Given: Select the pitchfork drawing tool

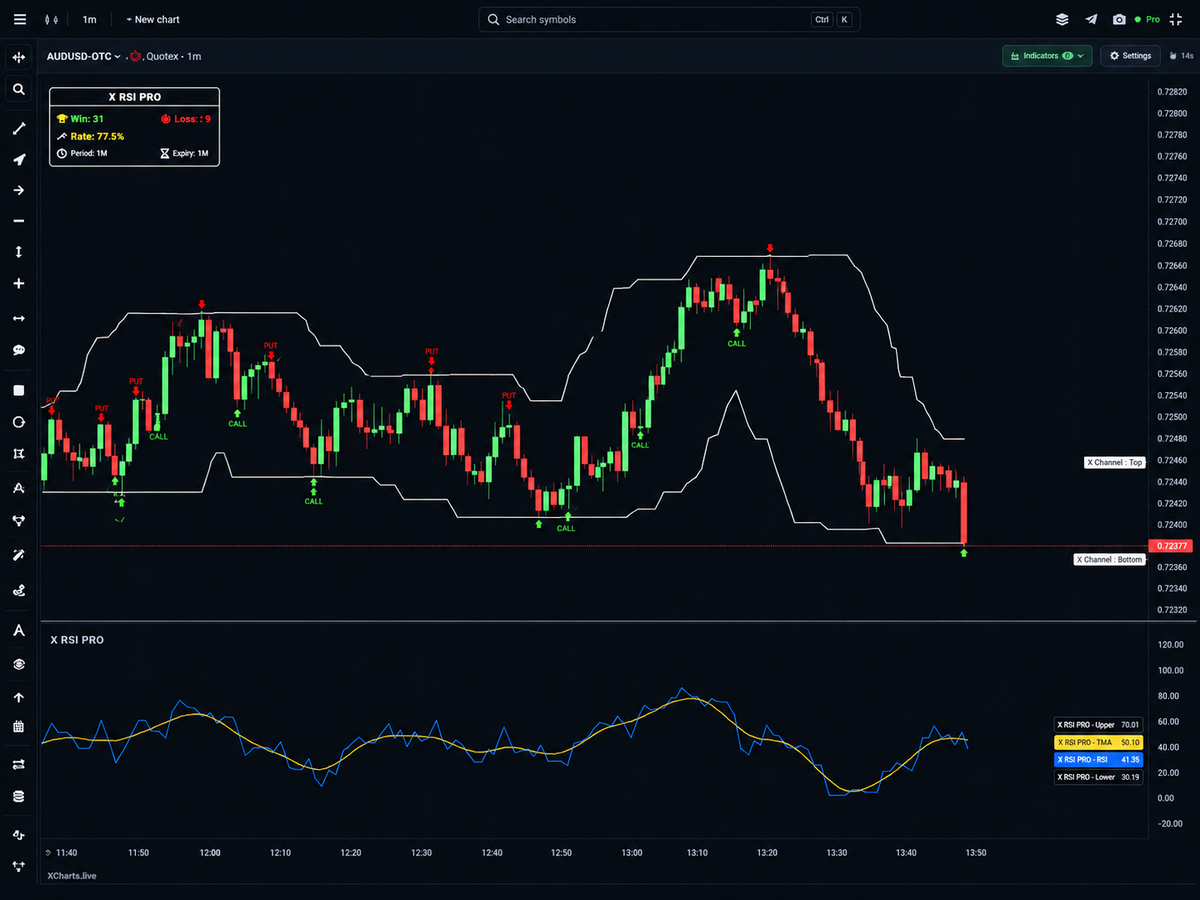Looking at the screenshot, I should coord(18,520).
